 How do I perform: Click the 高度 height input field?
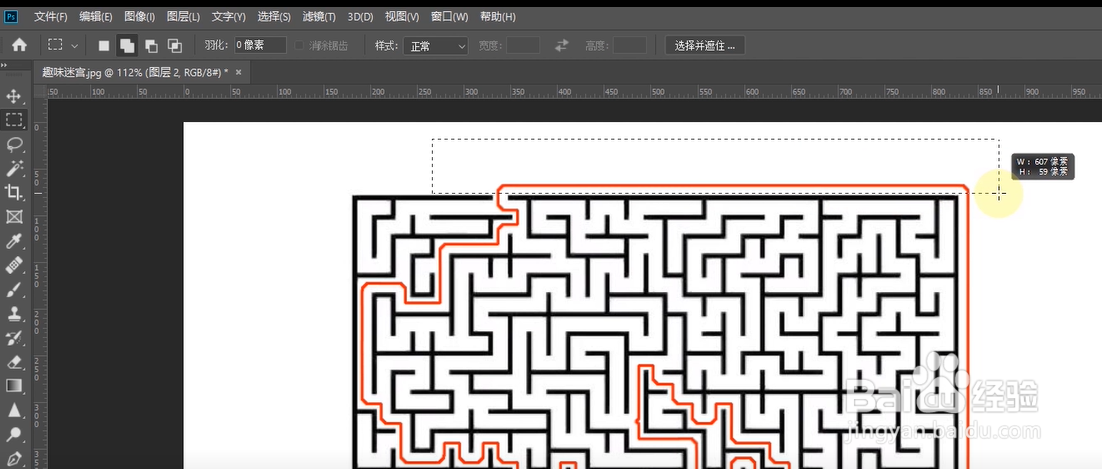[630, 46]
